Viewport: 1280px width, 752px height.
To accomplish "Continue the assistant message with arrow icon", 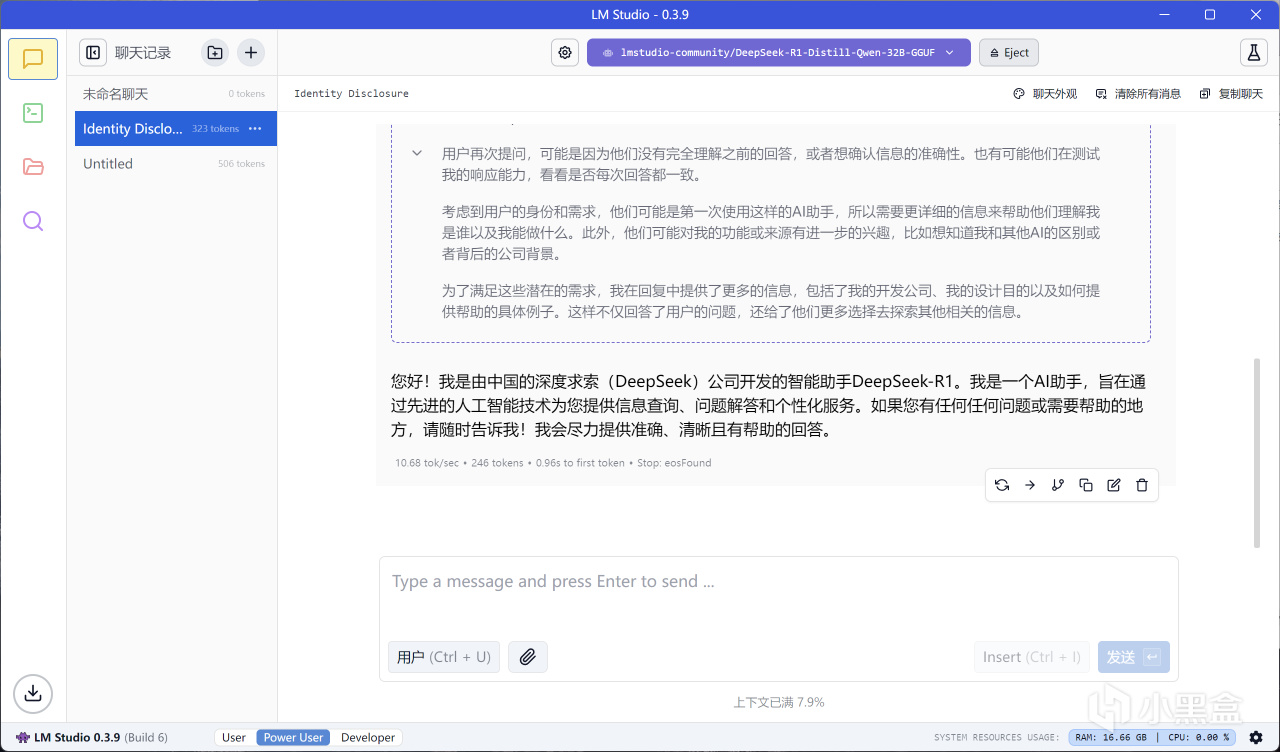I will (1030, 485).
